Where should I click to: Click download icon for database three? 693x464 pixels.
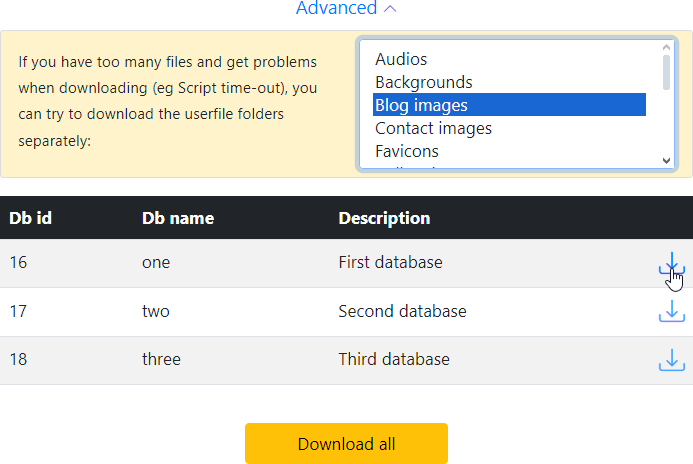(671, 360)
